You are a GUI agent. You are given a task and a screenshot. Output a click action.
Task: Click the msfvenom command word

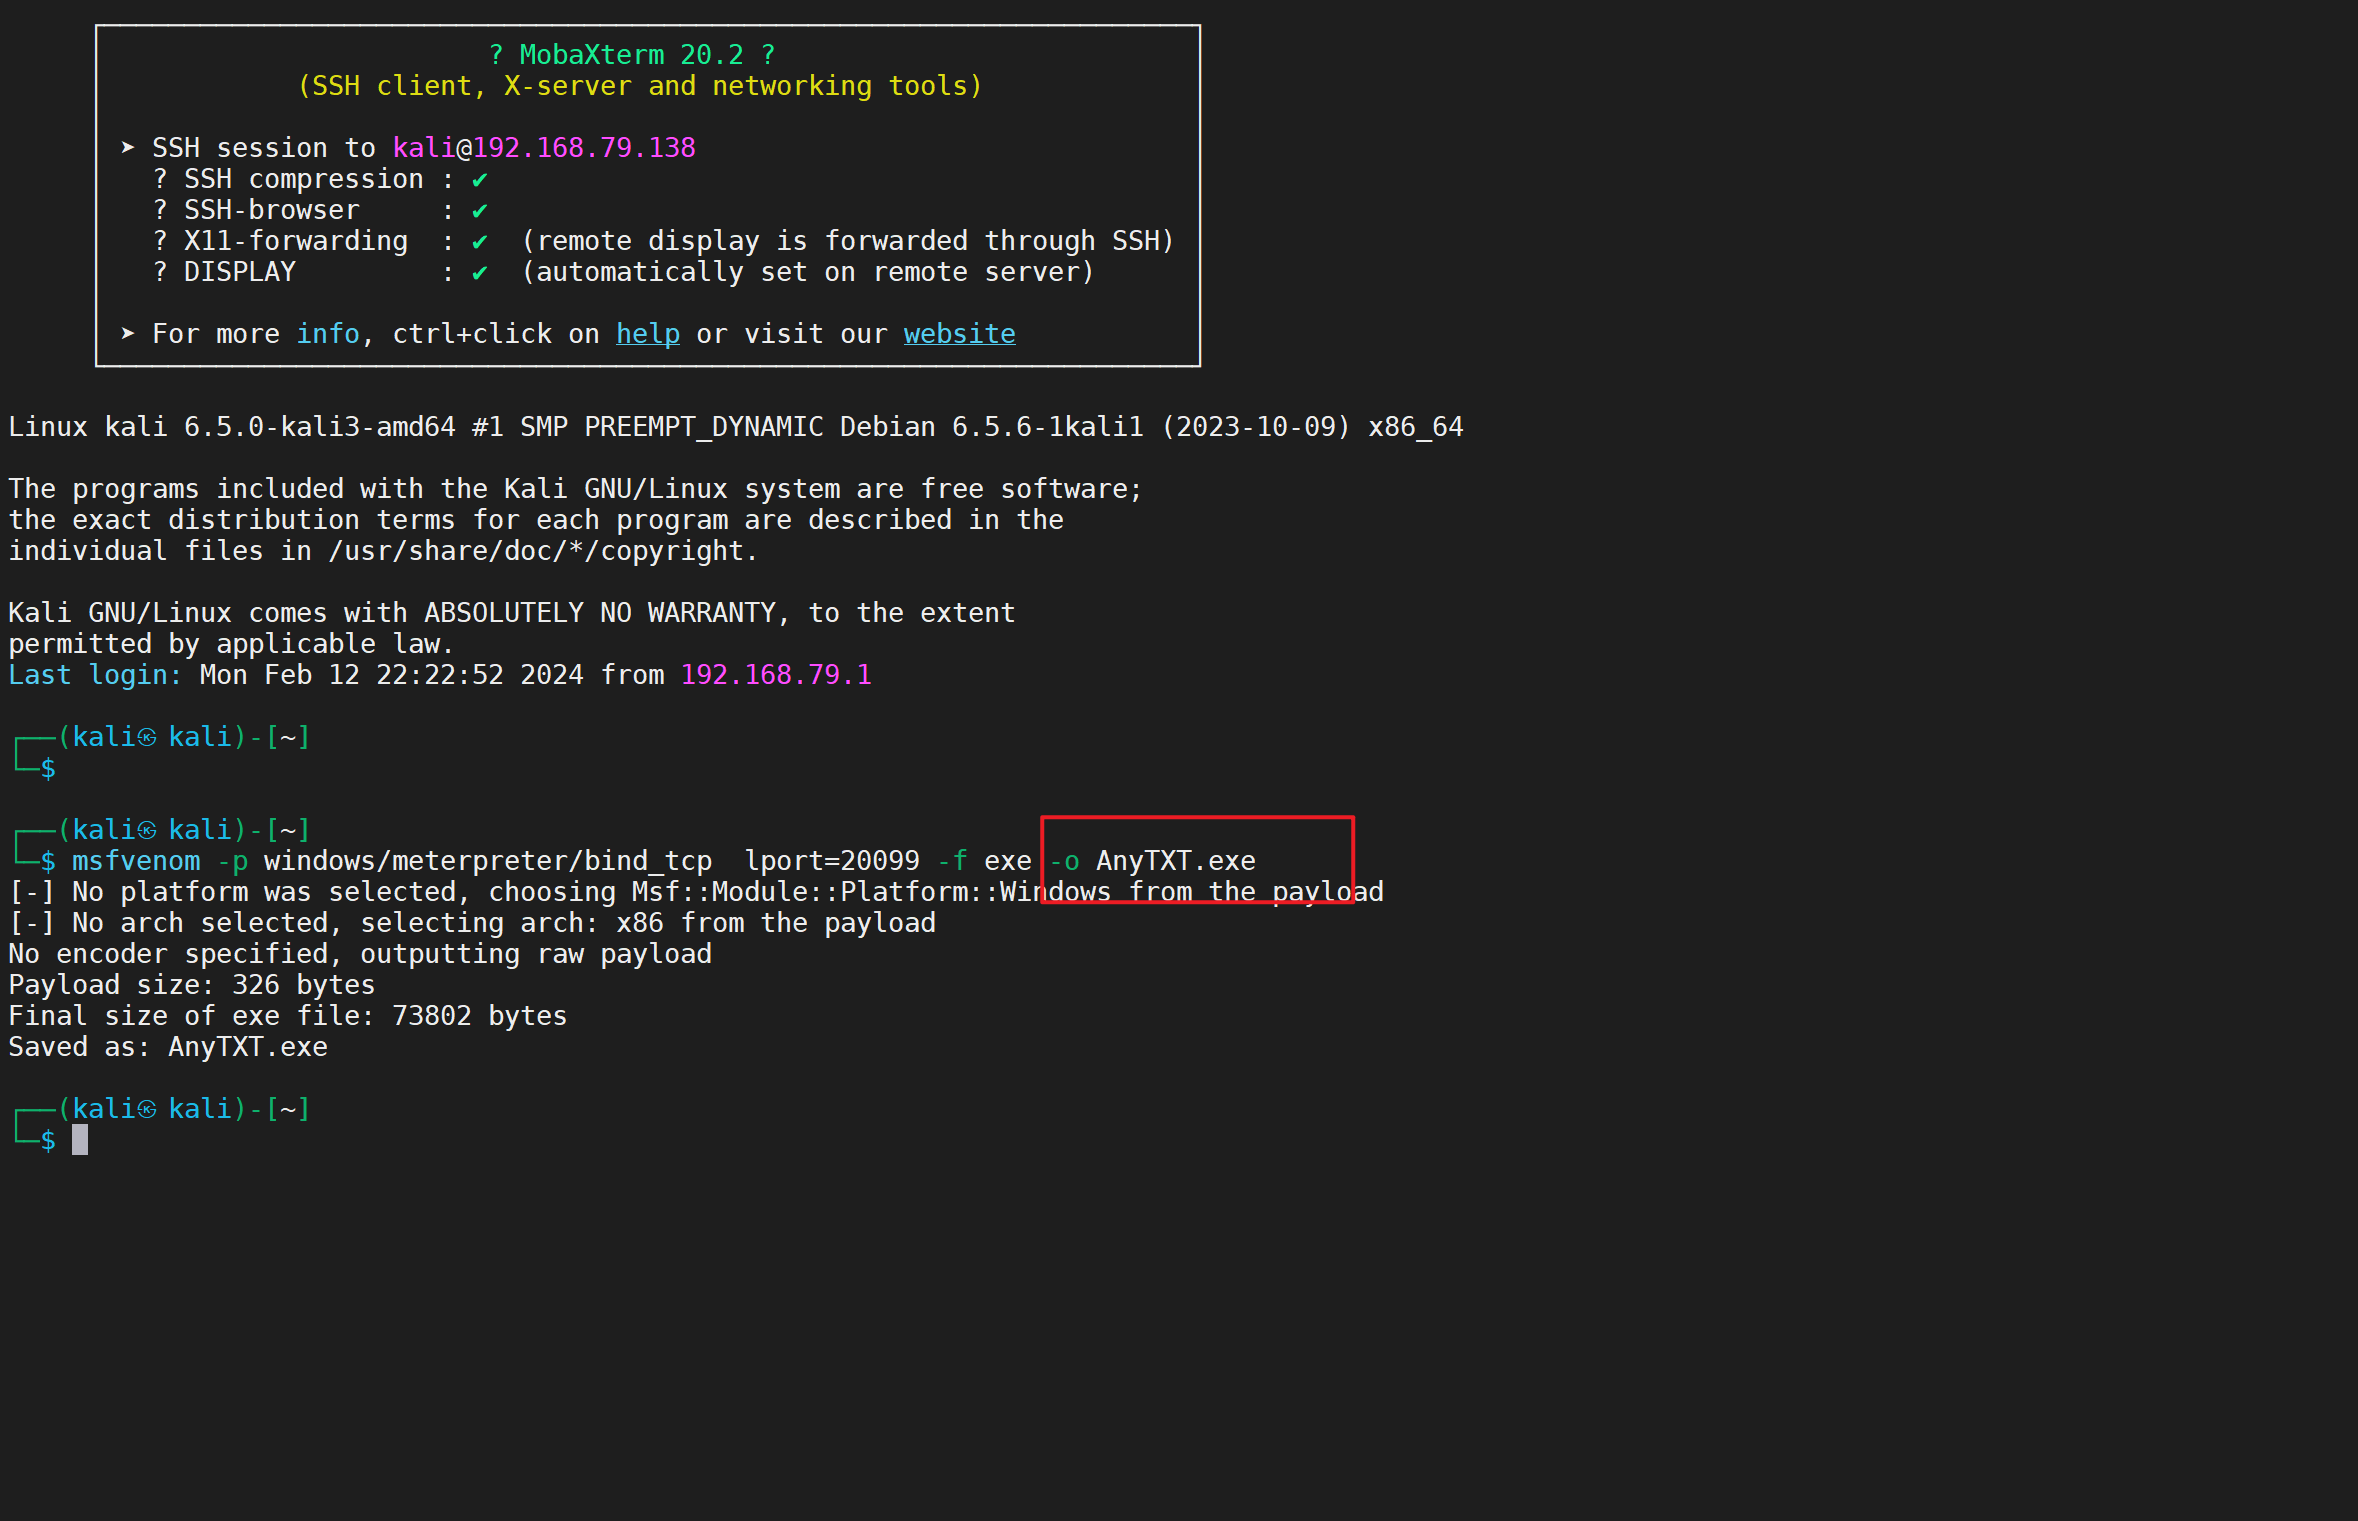(136, 861)
